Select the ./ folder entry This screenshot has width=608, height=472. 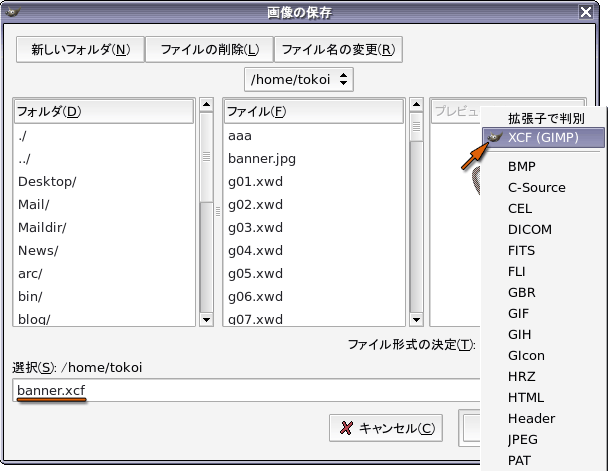[104, 136]
